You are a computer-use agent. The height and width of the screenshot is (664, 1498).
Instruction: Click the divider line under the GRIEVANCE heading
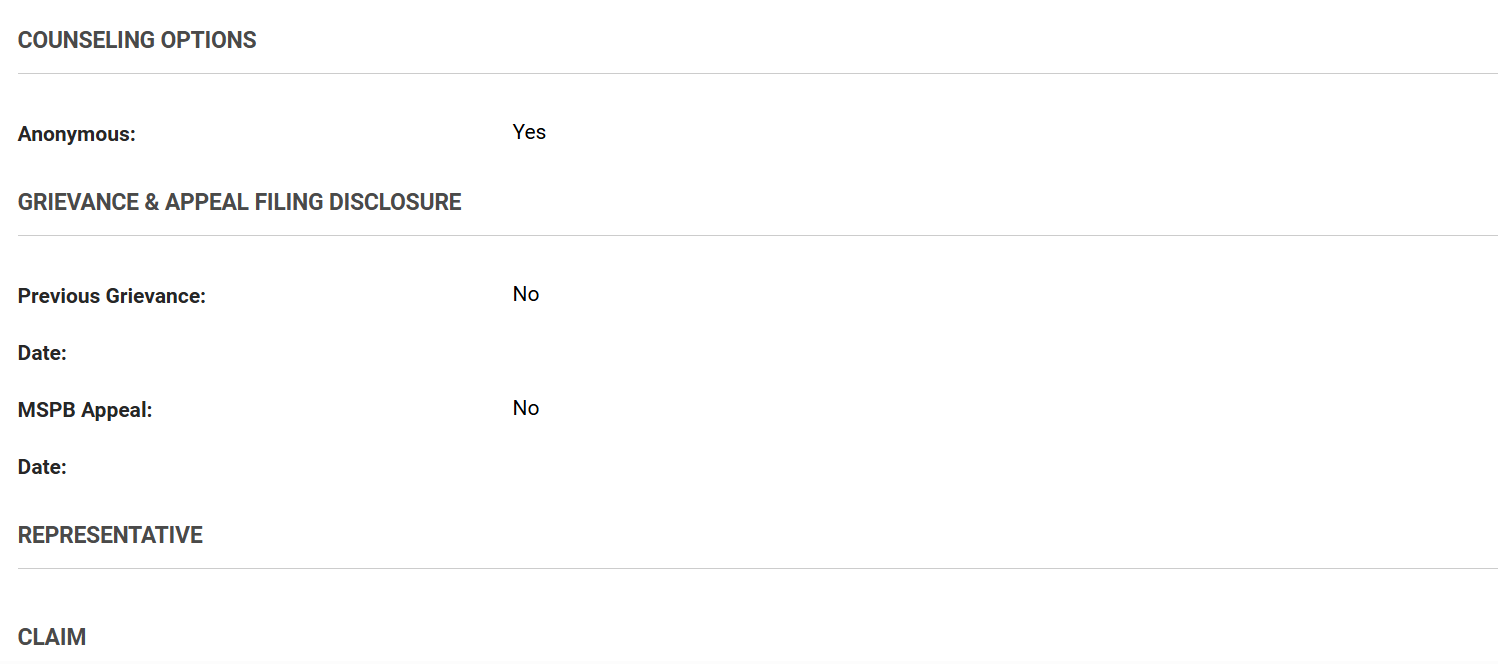point(757,236)
